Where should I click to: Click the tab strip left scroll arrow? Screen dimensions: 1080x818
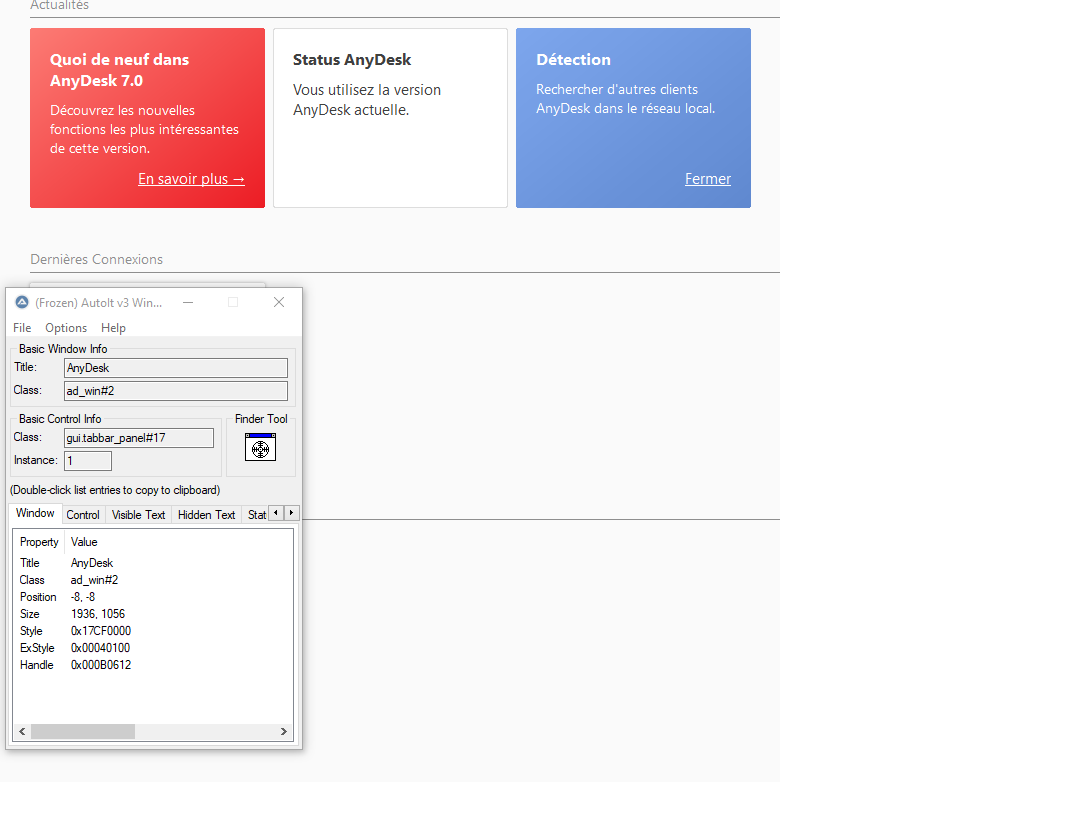pyautogui.click(x=276, y=513)
